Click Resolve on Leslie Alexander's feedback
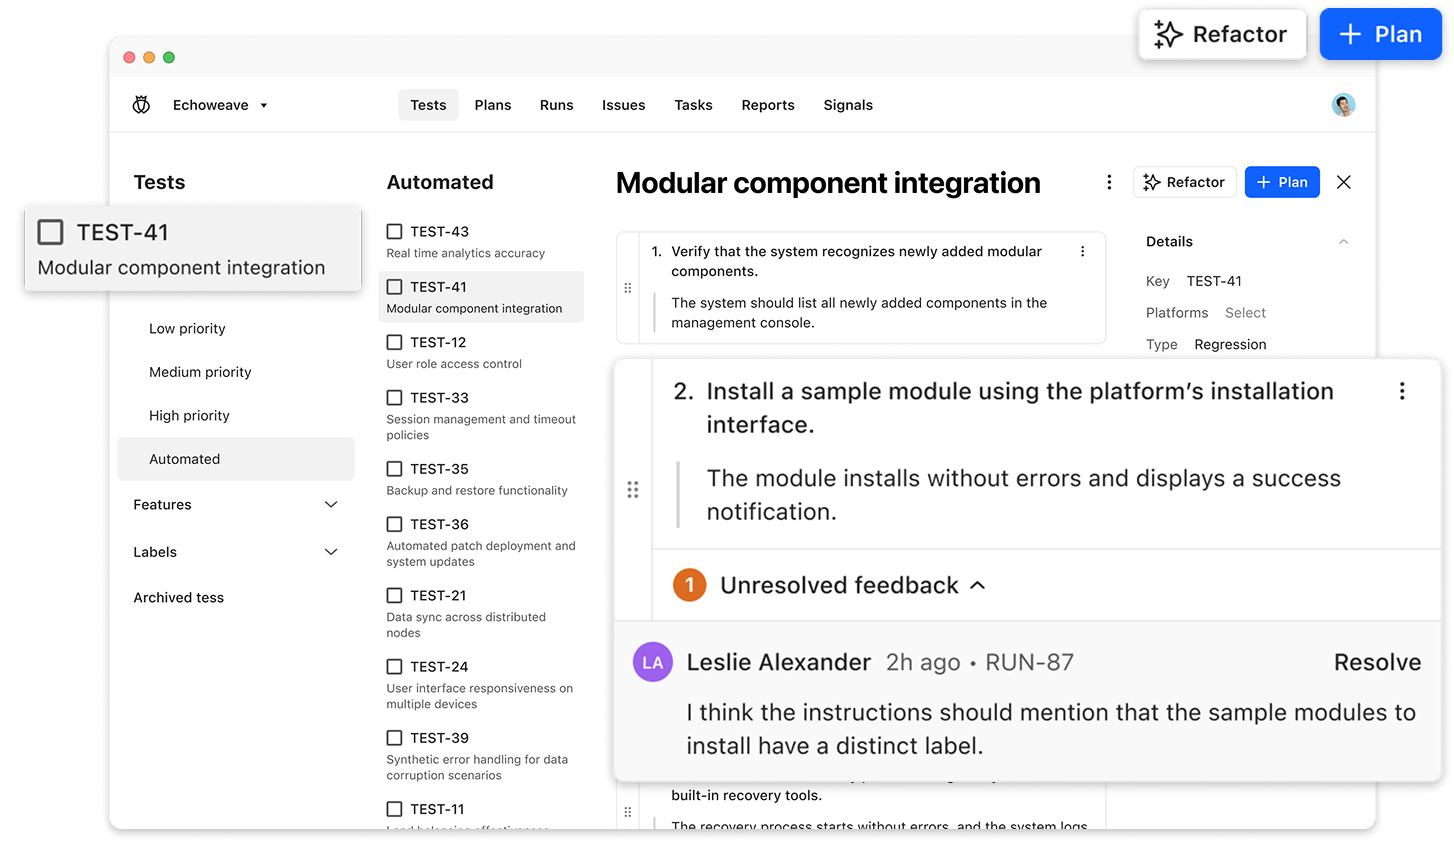1454x842 pixels. (1377, 662)
